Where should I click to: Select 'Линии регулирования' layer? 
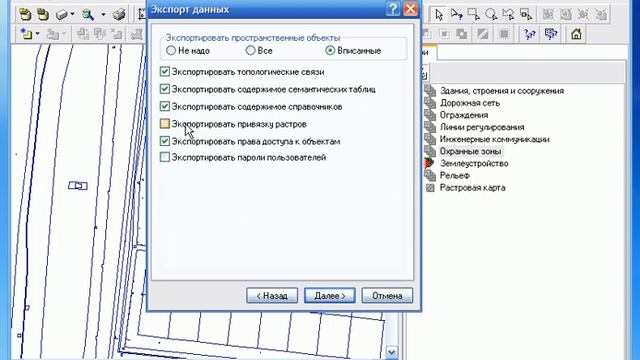482,127
